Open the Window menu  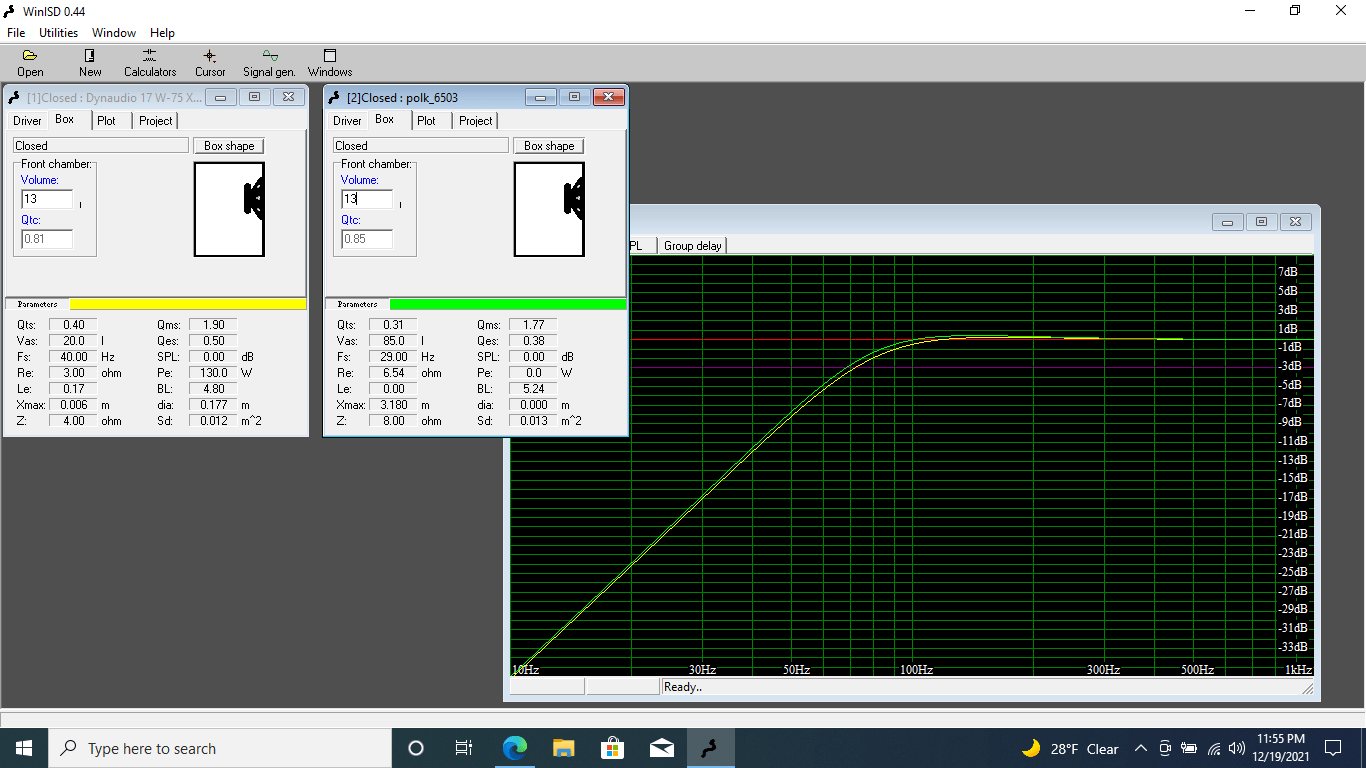point(114,33)
